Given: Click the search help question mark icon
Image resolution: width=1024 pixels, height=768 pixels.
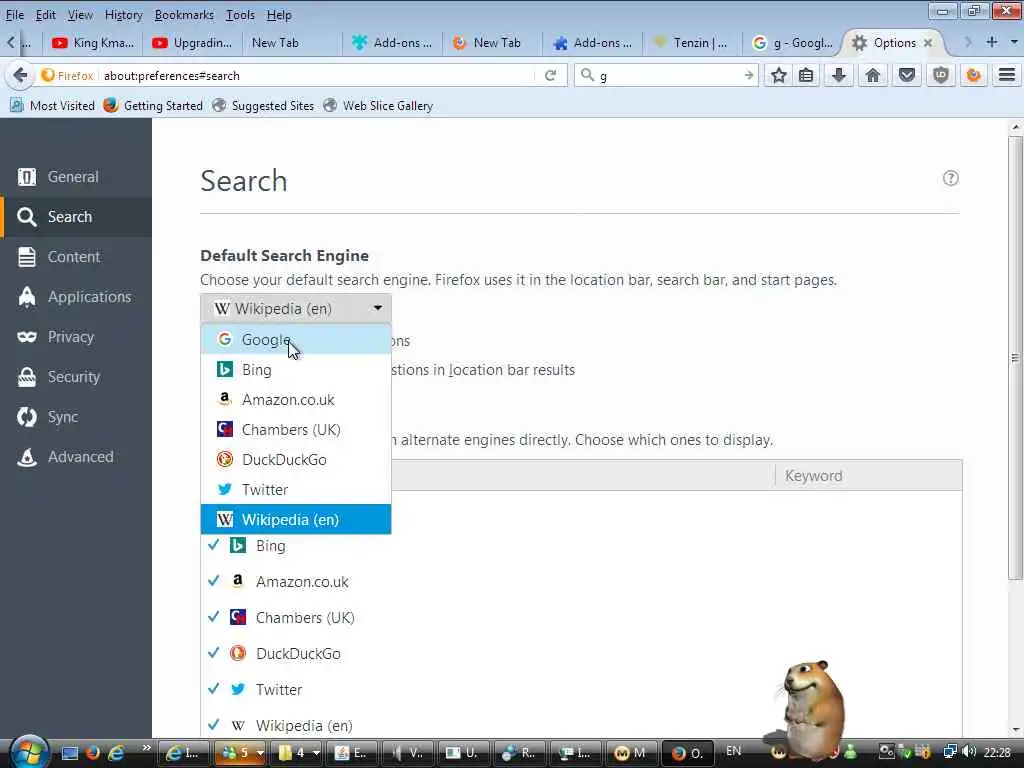Looking at the screenshot, I should 951,178.
